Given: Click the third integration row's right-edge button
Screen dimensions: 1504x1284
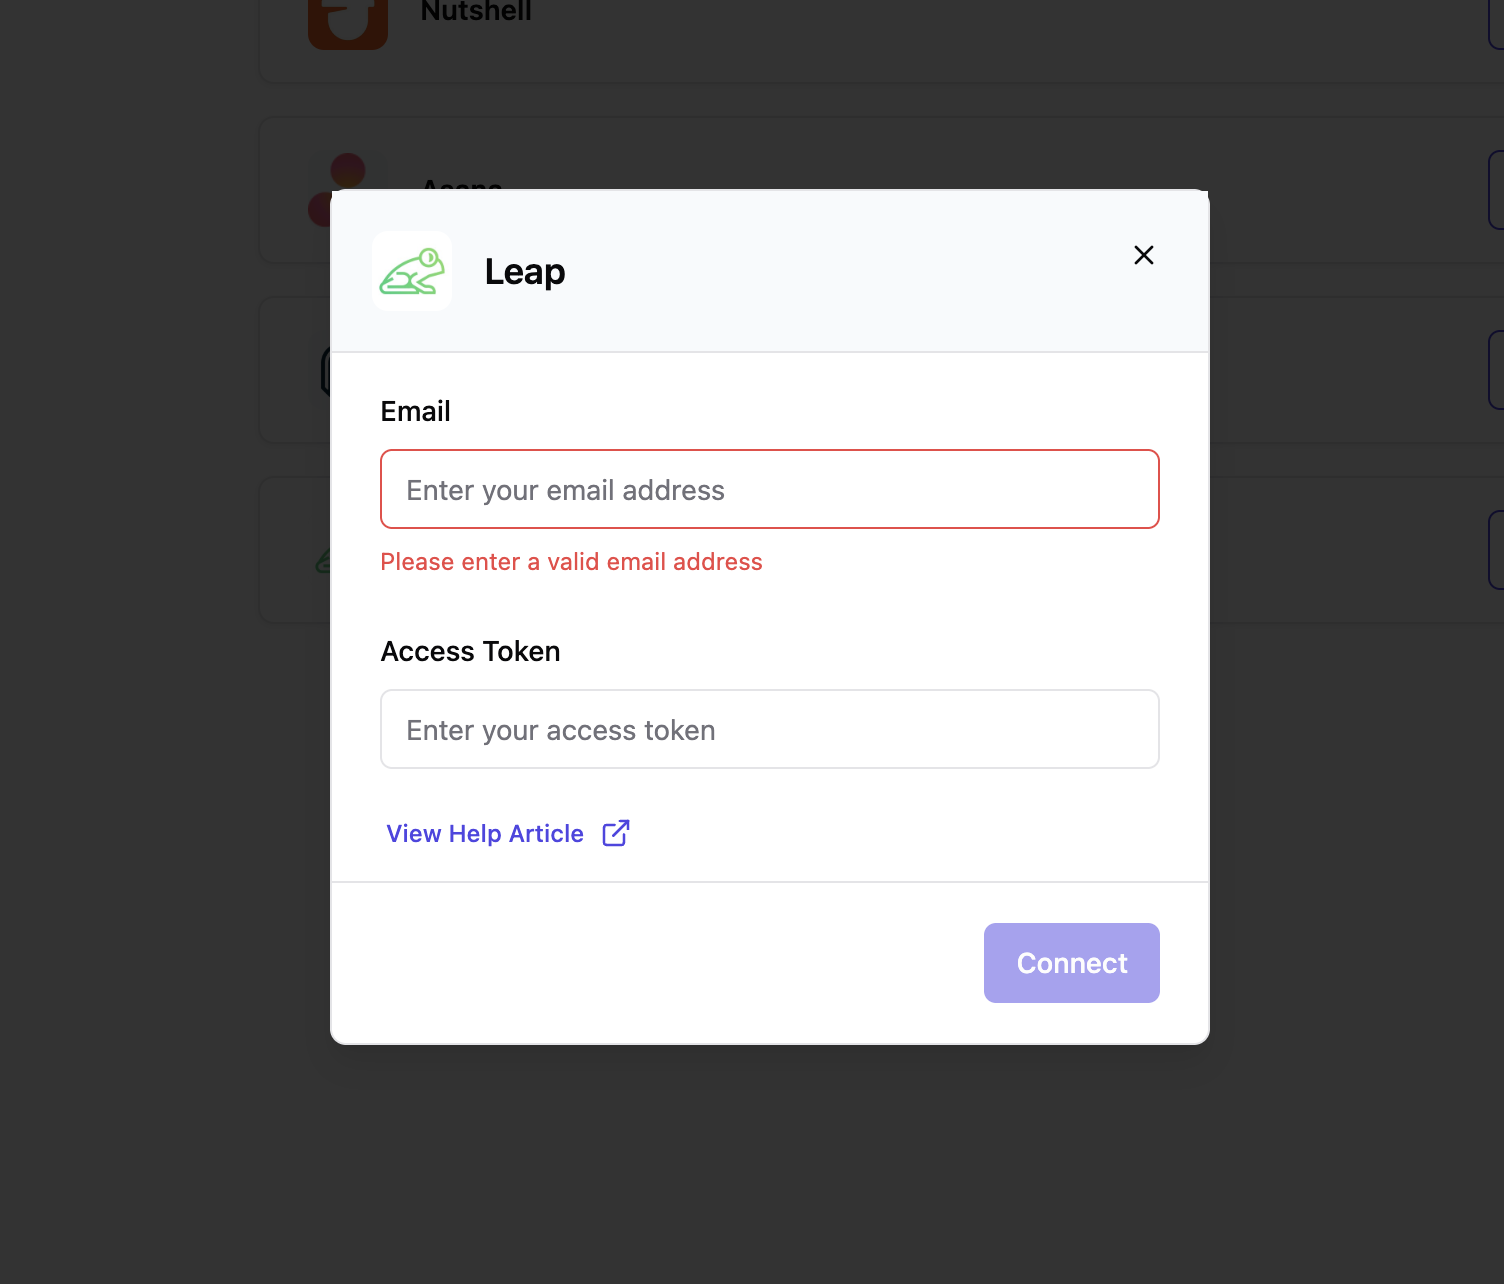Looking at the screenshot, I should tap(1496, 370).
